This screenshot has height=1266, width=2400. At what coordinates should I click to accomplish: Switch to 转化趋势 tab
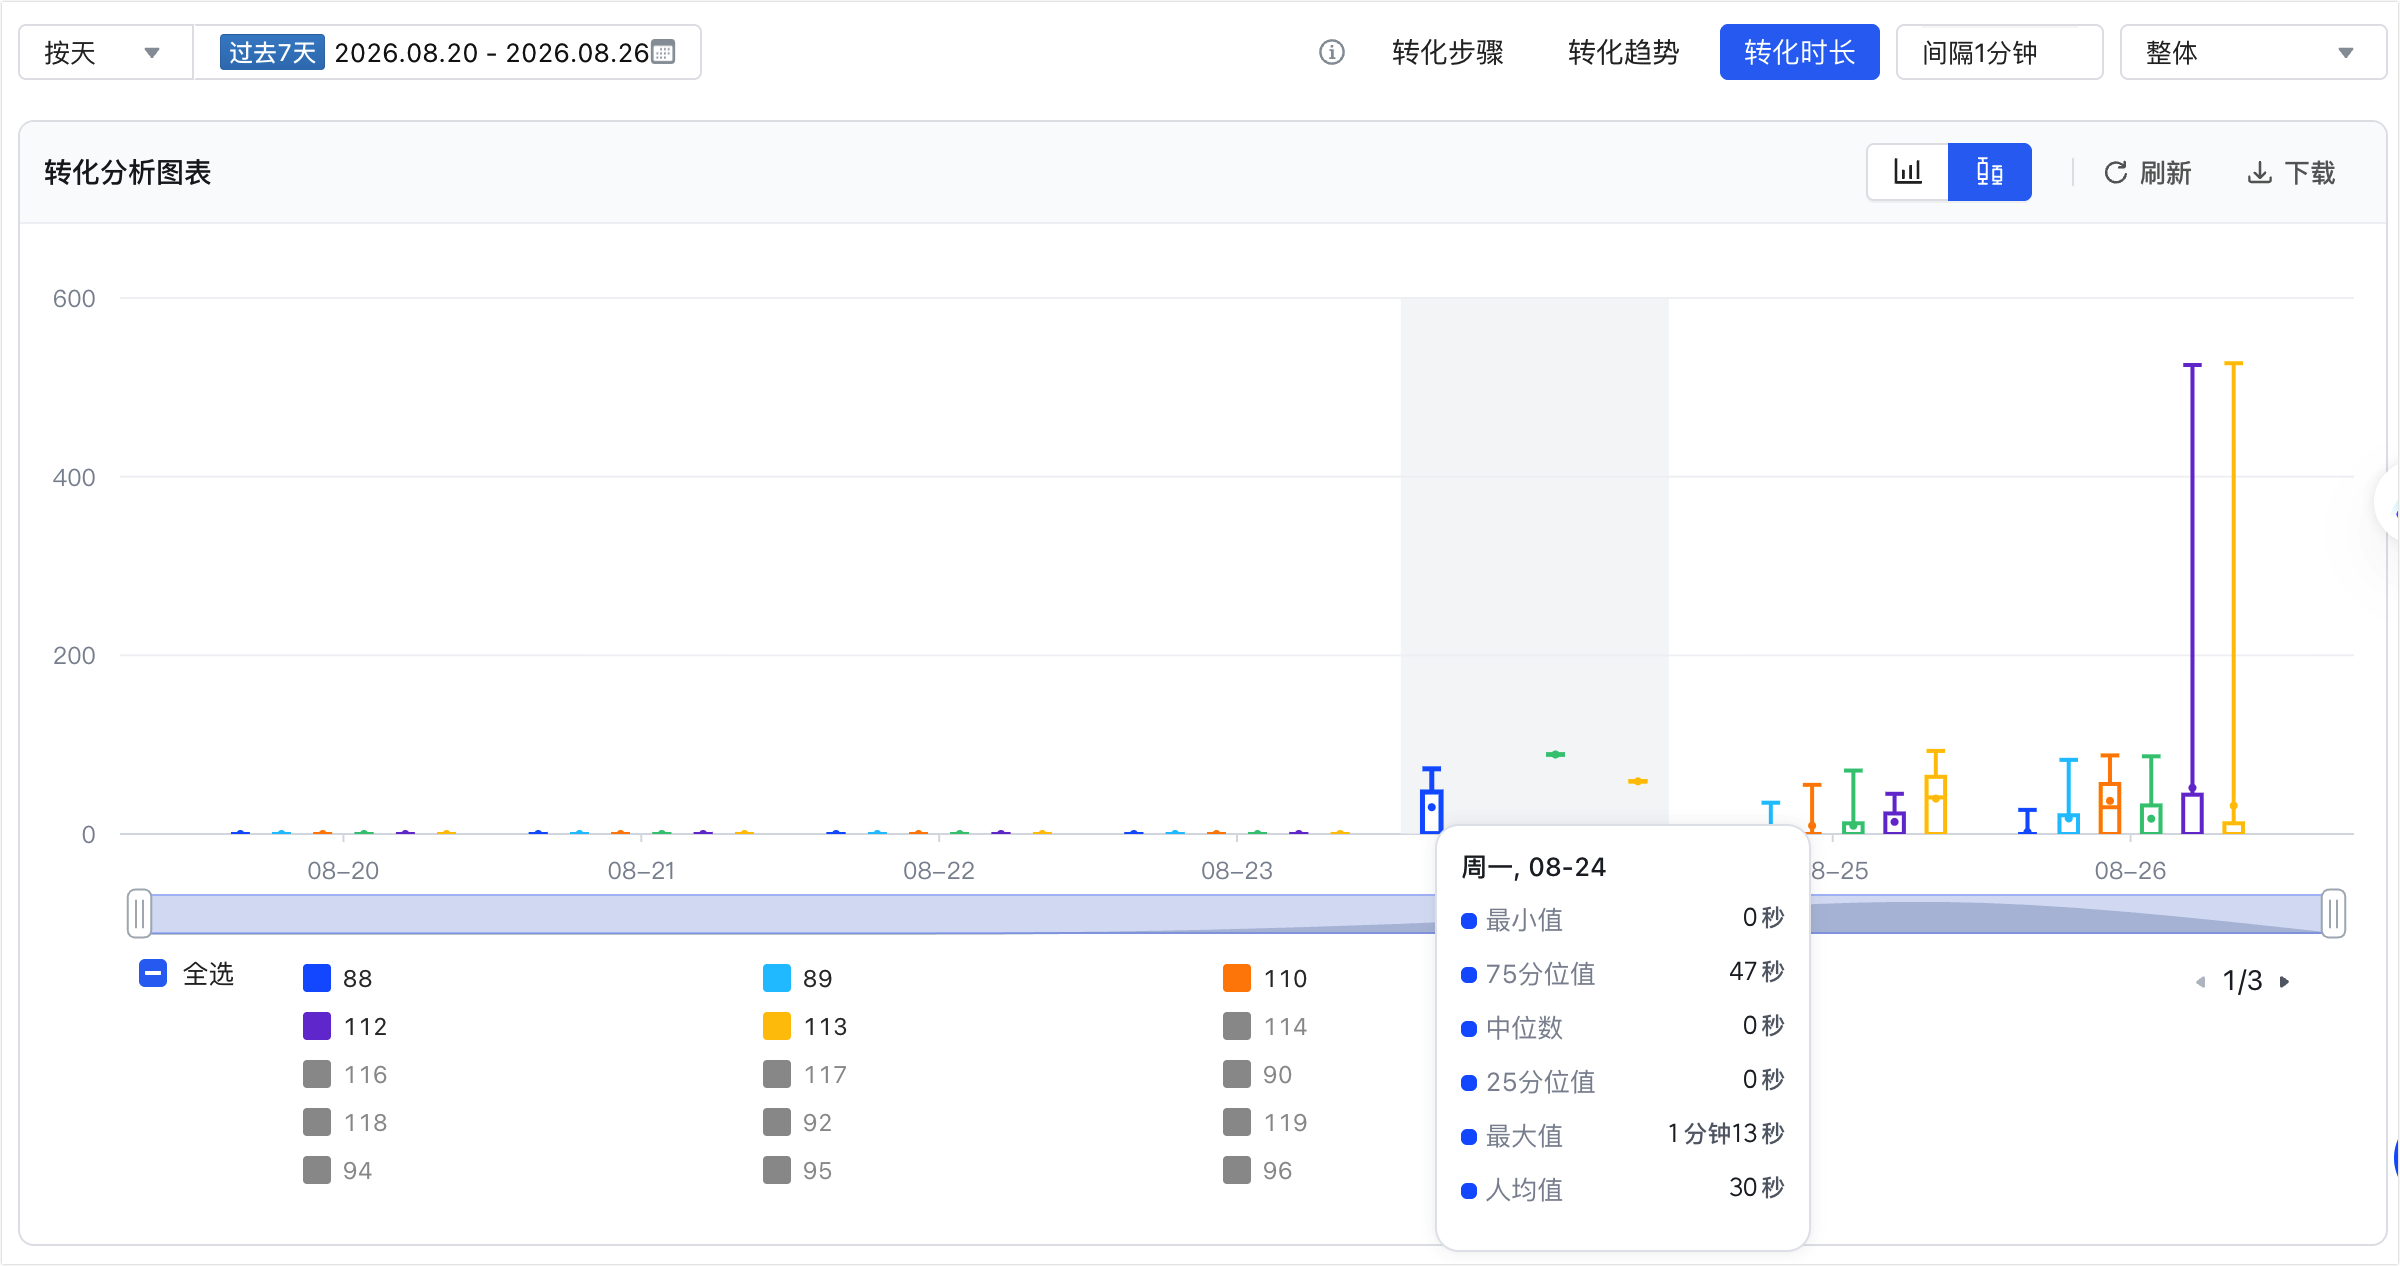[x=1623, y=52]
